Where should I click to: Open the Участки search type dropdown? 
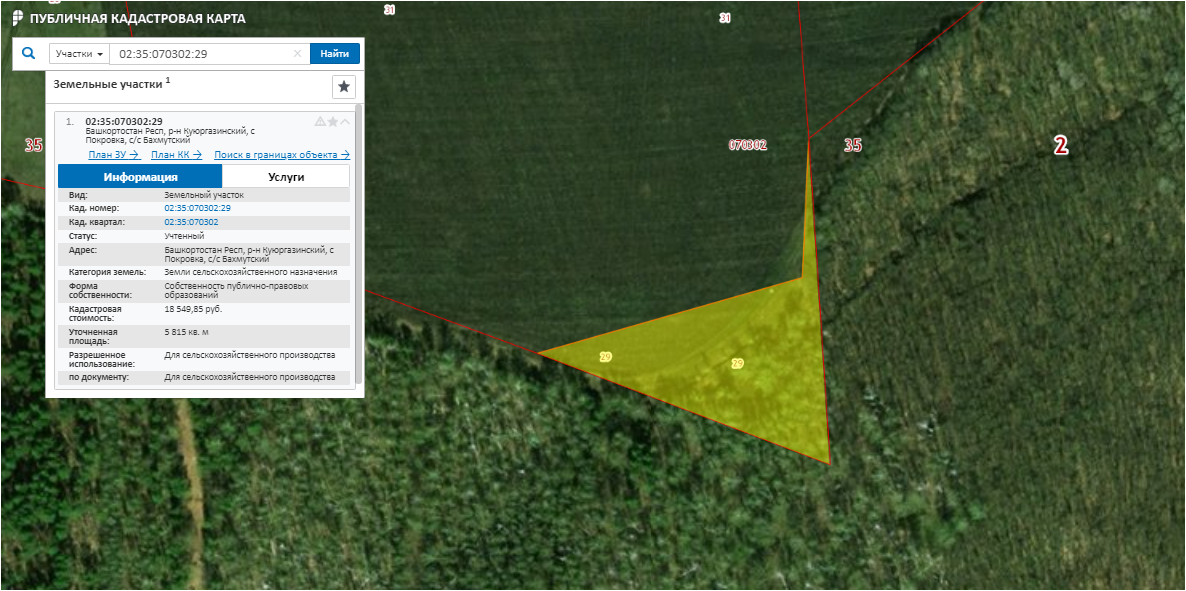pos(79,54)
